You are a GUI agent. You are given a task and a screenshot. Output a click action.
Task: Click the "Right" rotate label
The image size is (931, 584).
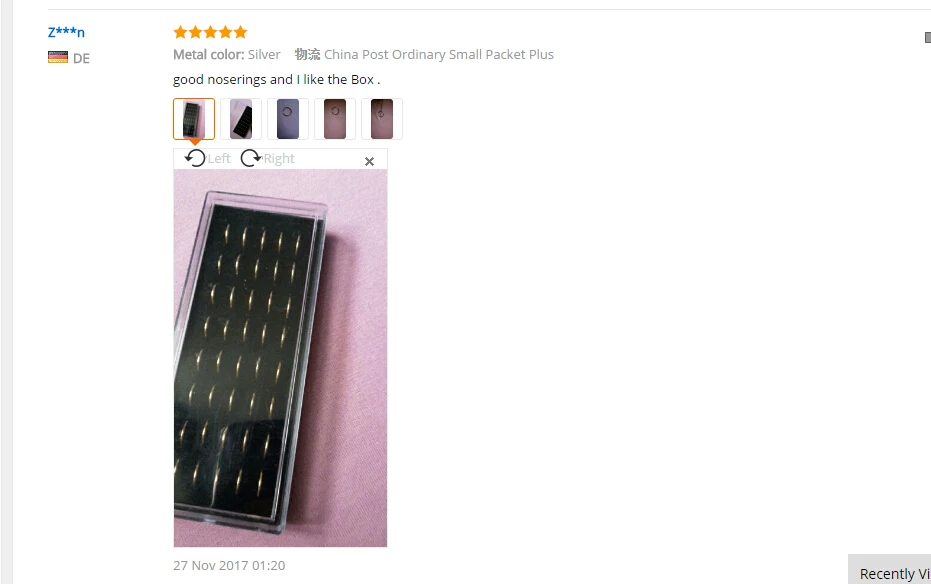pos(279,158)
